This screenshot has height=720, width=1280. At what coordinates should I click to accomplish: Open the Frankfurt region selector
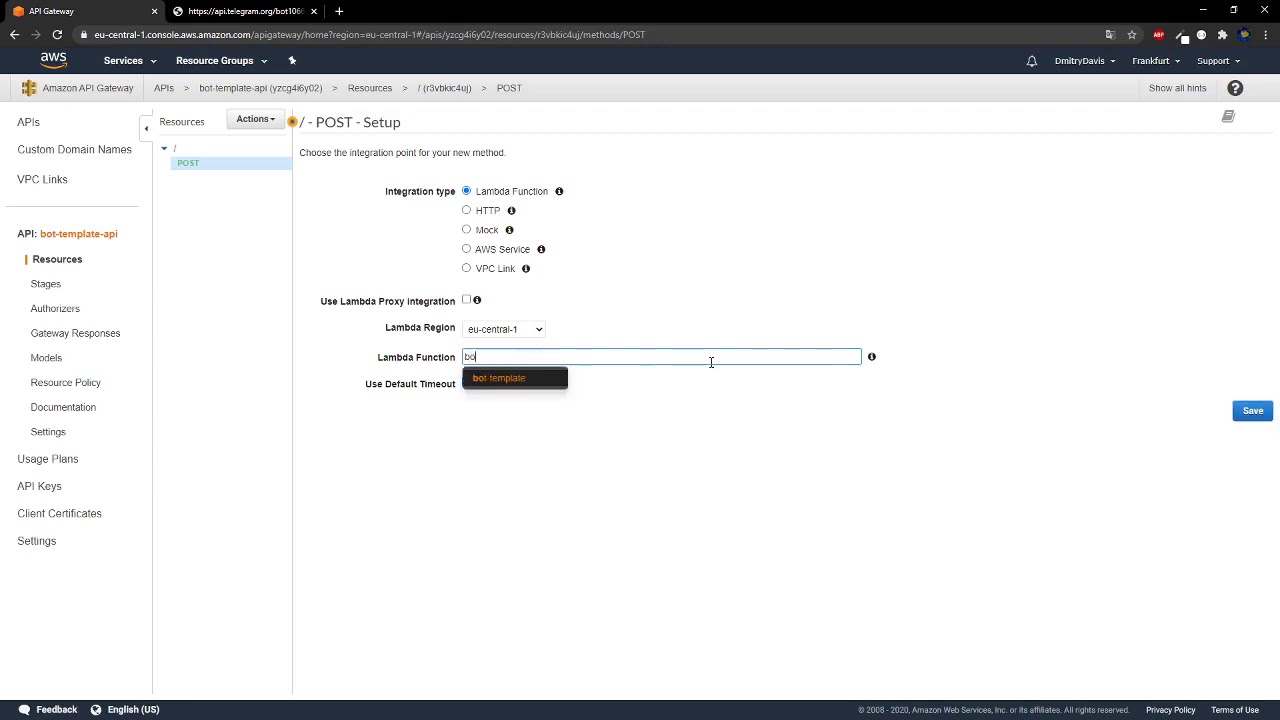[1157, 61]
